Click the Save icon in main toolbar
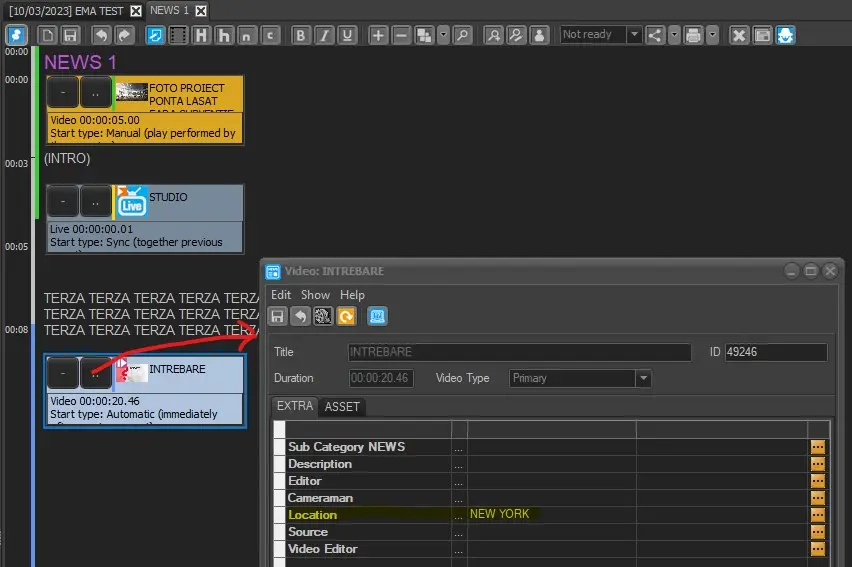Screen dimensions: 852x567 click(x=70, y=35)
